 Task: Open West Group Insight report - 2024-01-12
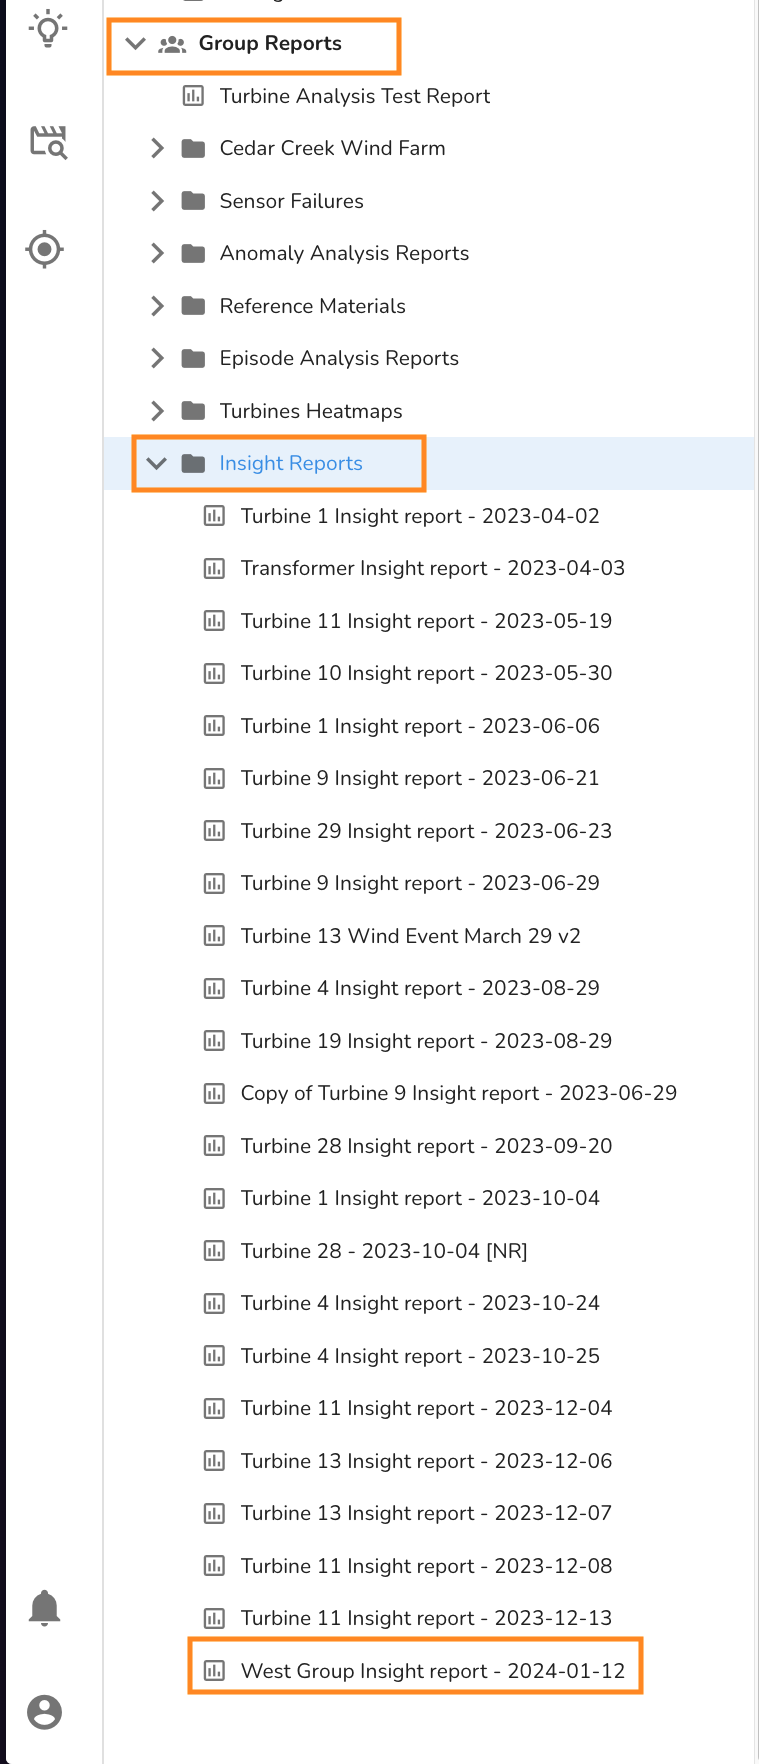432,1671
